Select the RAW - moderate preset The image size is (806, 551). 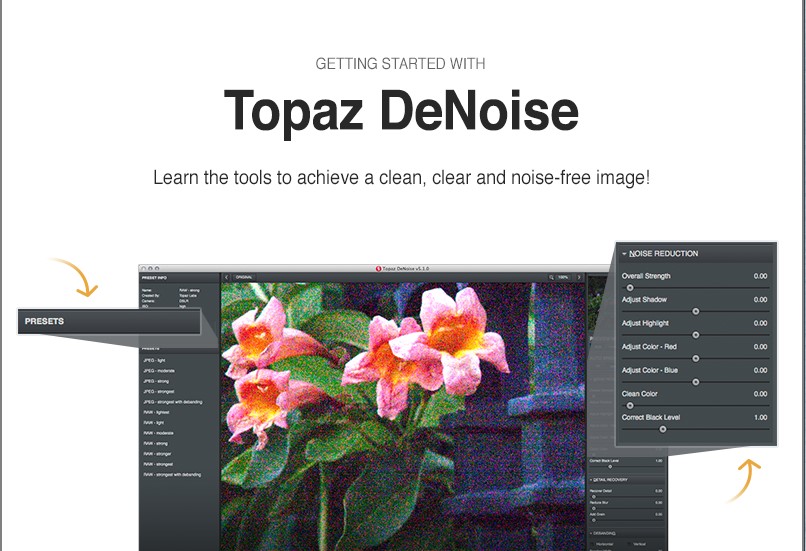coord(160,433)
